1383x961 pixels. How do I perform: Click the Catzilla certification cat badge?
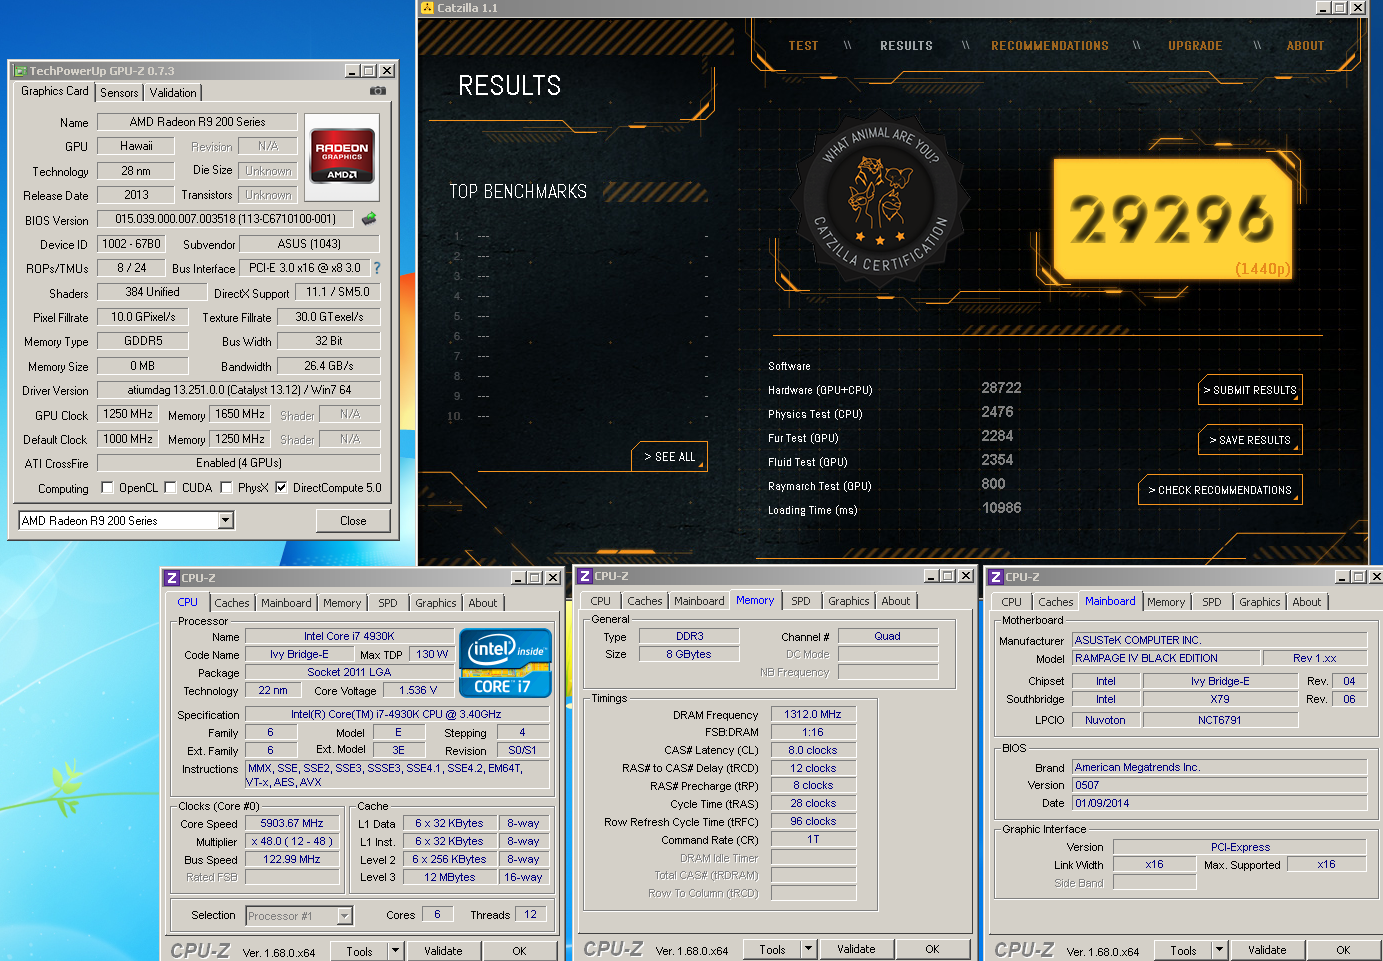tap(880, 200)
